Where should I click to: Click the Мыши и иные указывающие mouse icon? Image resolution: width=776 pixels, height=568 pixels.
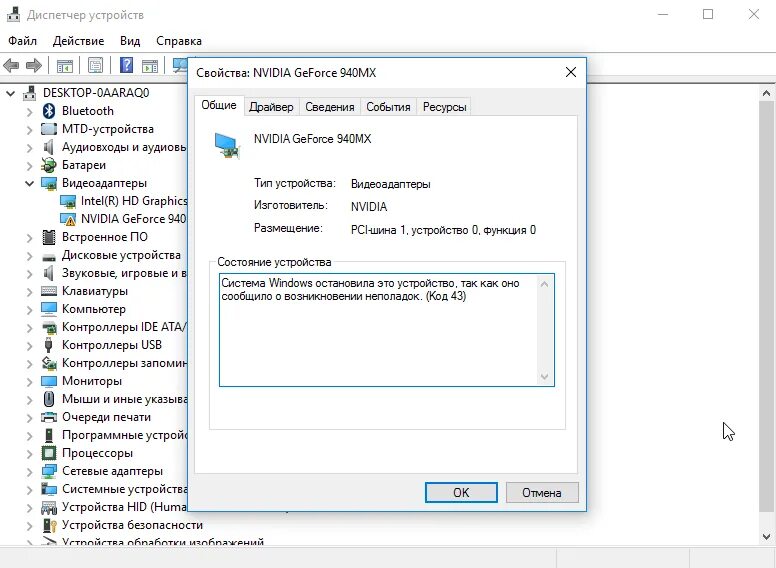48,399
